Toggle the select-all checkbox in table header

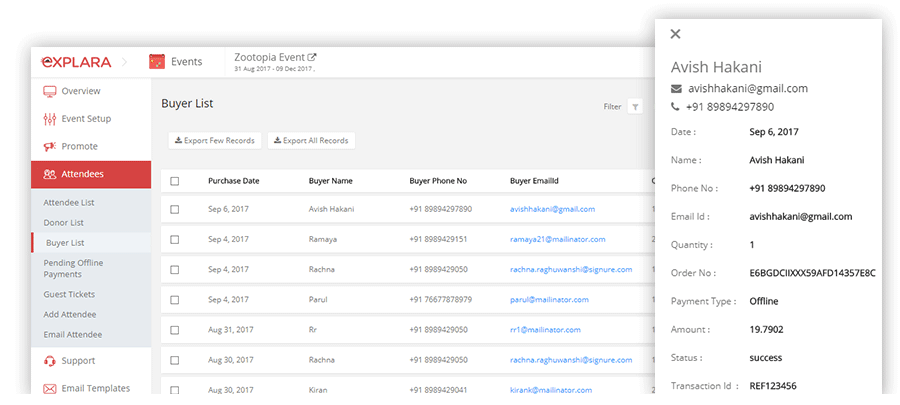[x=174, y=181]
